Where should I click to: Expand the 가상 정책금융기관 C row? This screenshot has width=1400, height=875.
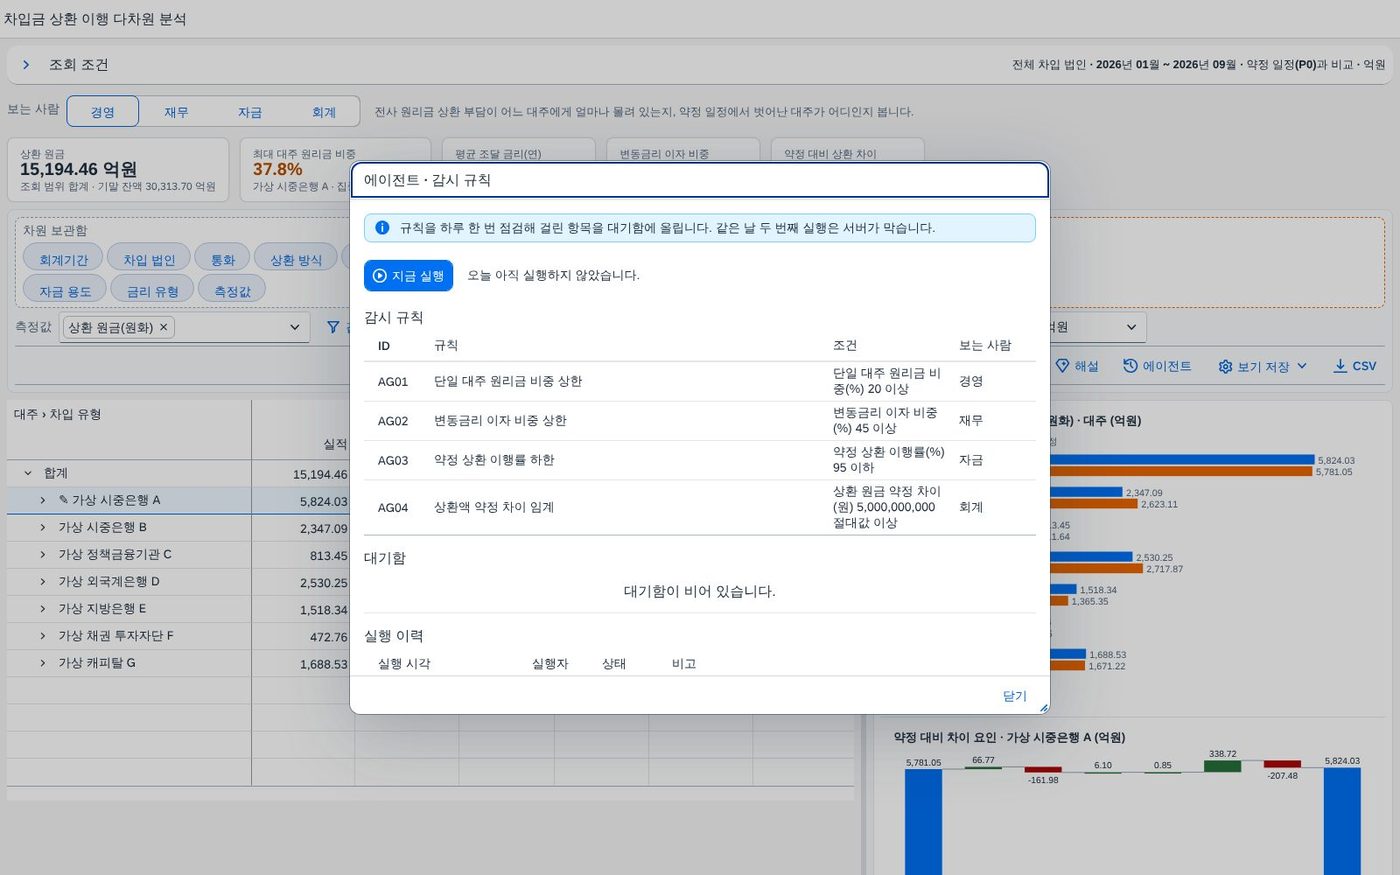pos(43,554)
